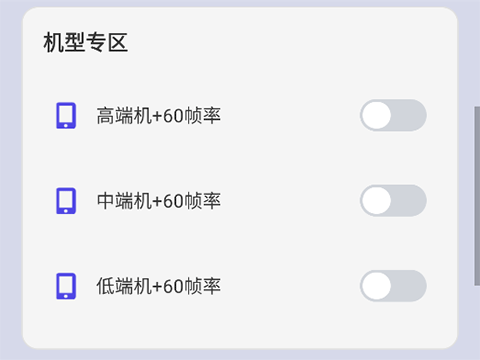
Task: Click the vertical scrollbar thumb
Action: (x=477, y=196)
